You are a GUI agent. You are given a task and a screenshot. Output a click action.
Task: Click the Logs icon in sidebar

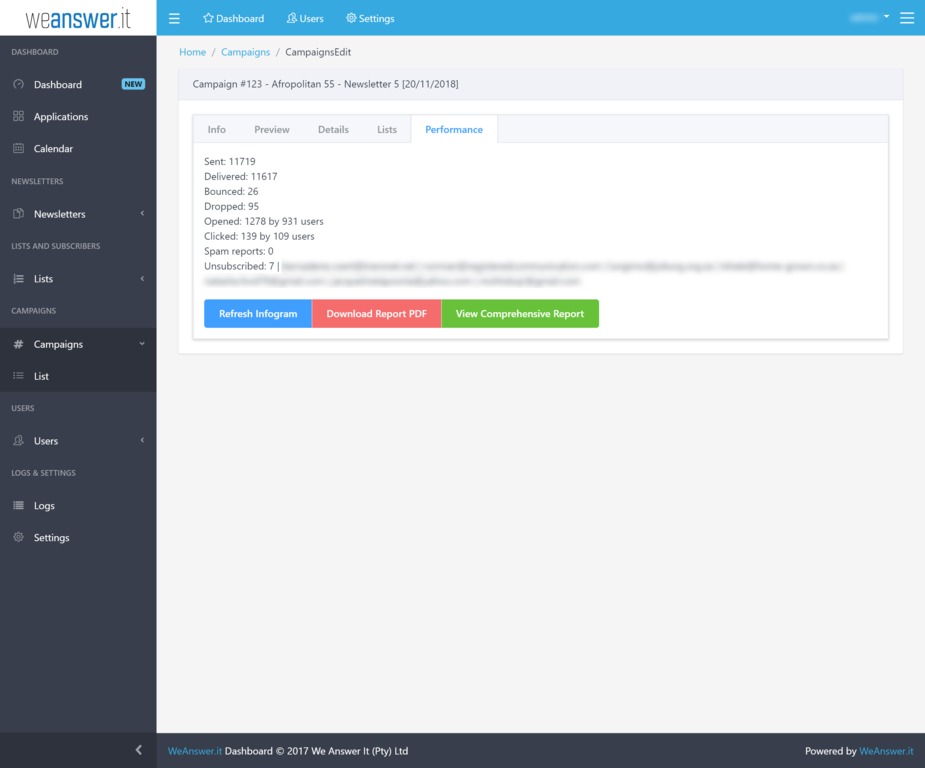[x=18, y=506]
